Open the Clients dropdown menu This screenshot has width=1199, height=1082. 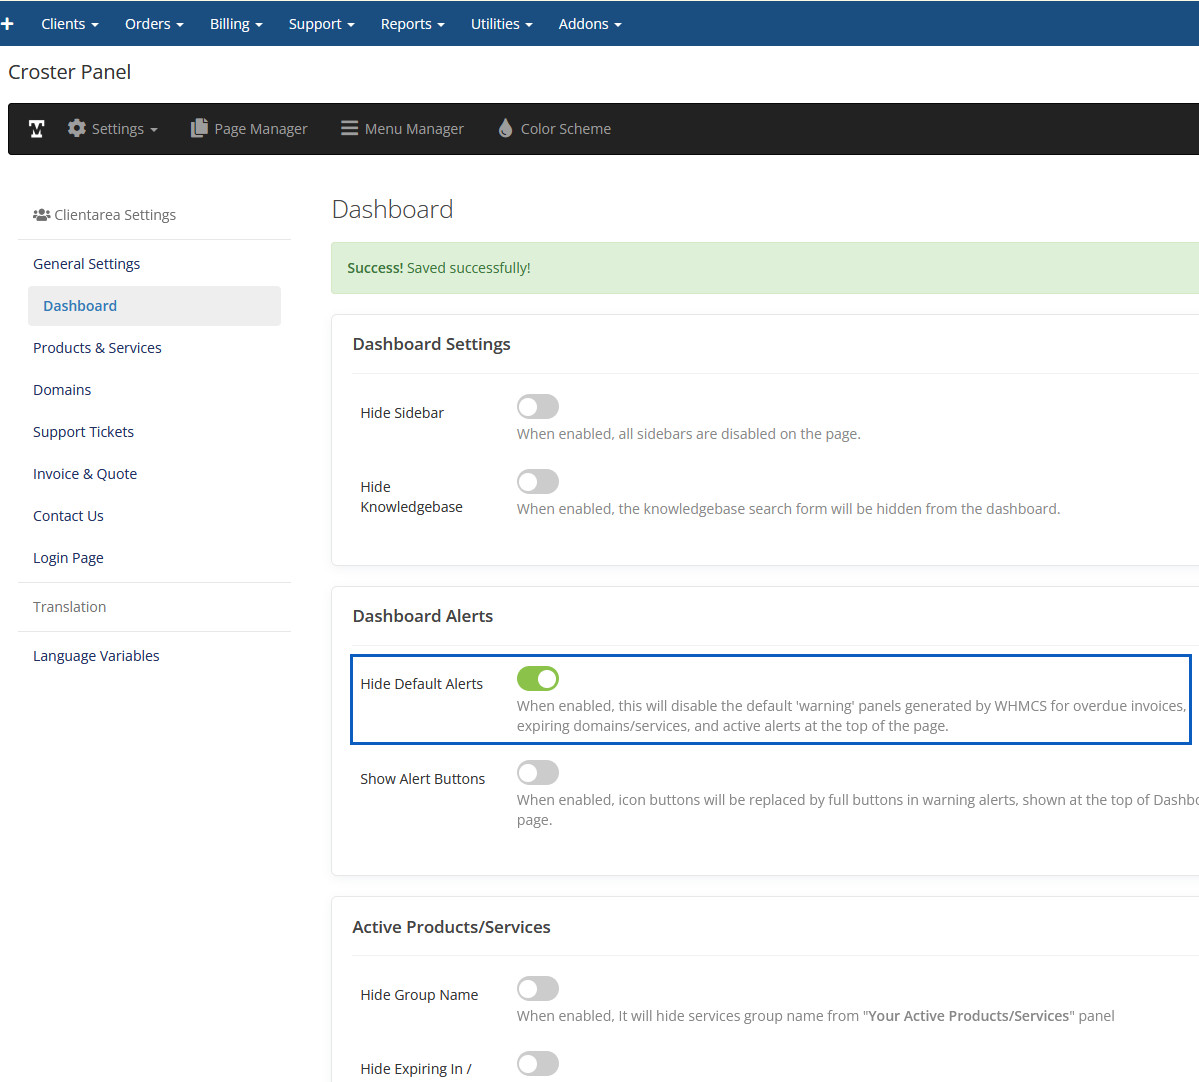[69, 24]
